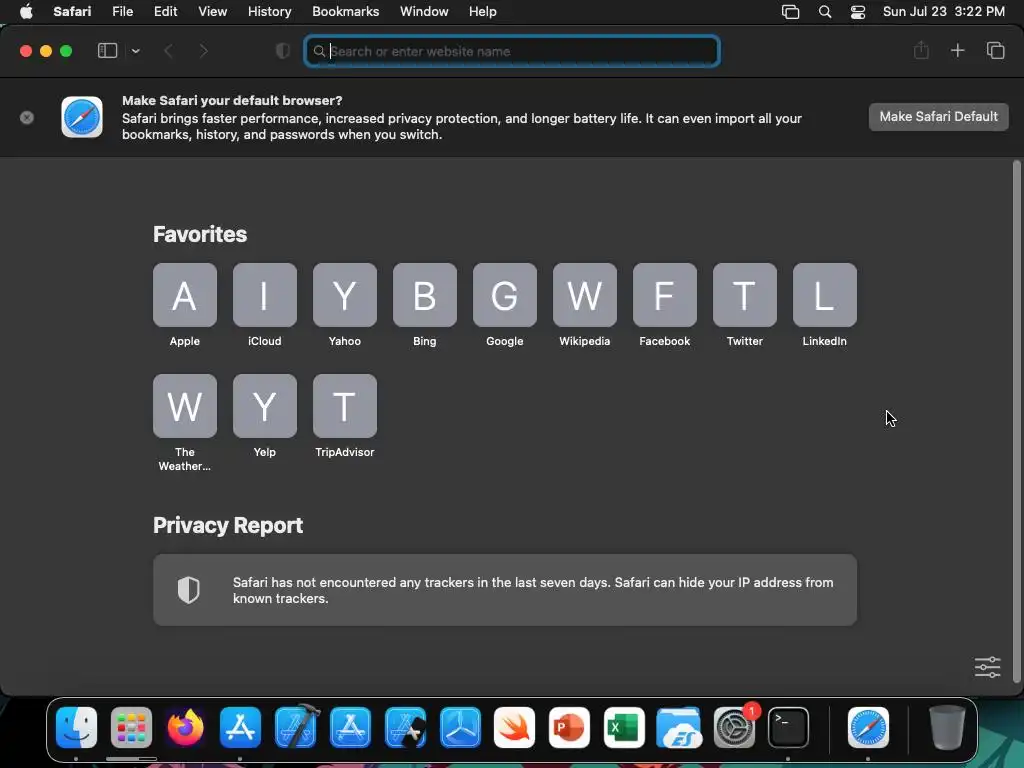Open the Yelp favorite tile
The image size is (1024, 768).
pyautogui.click(x=264, y=406)
